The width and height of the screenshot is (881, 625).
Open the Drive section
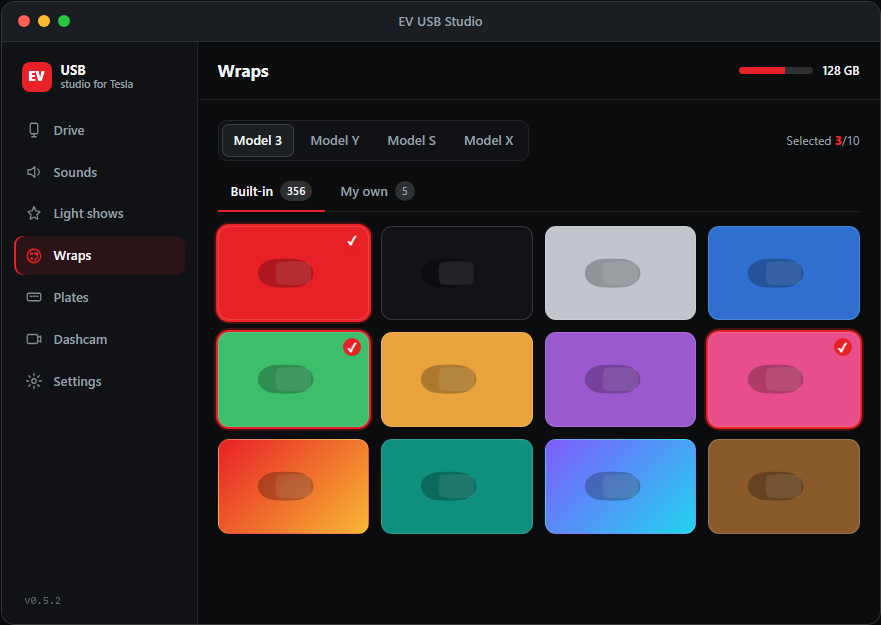pos(100,130)
